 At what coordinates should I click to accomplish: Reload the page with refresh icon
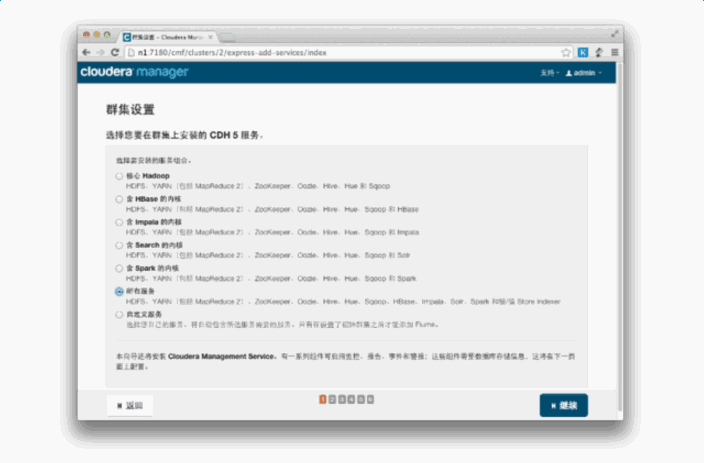(115, 53)
